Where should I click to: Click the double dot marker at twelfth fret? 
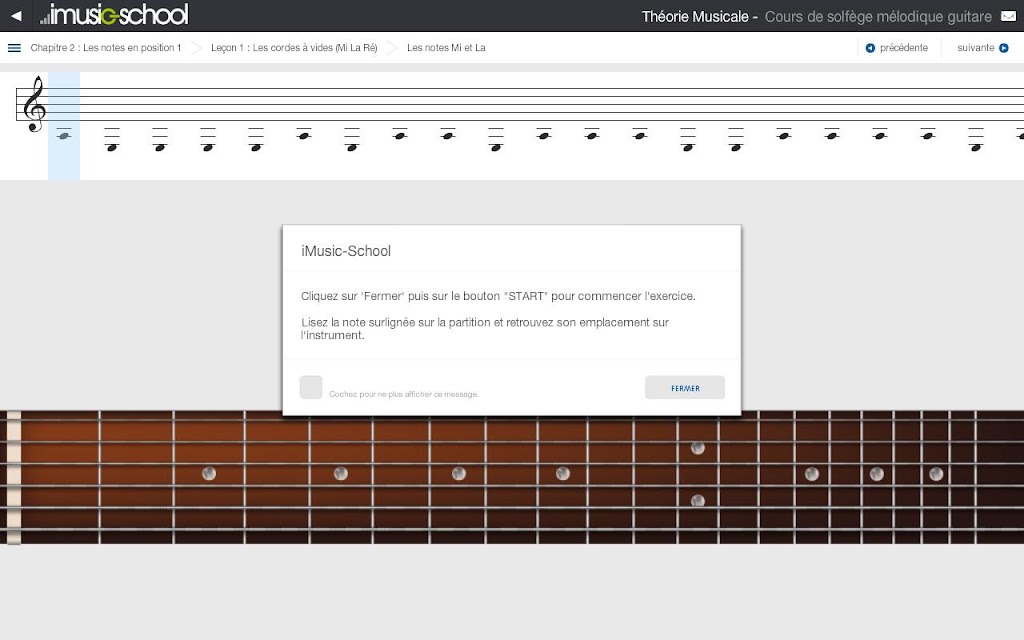[697, 474]
